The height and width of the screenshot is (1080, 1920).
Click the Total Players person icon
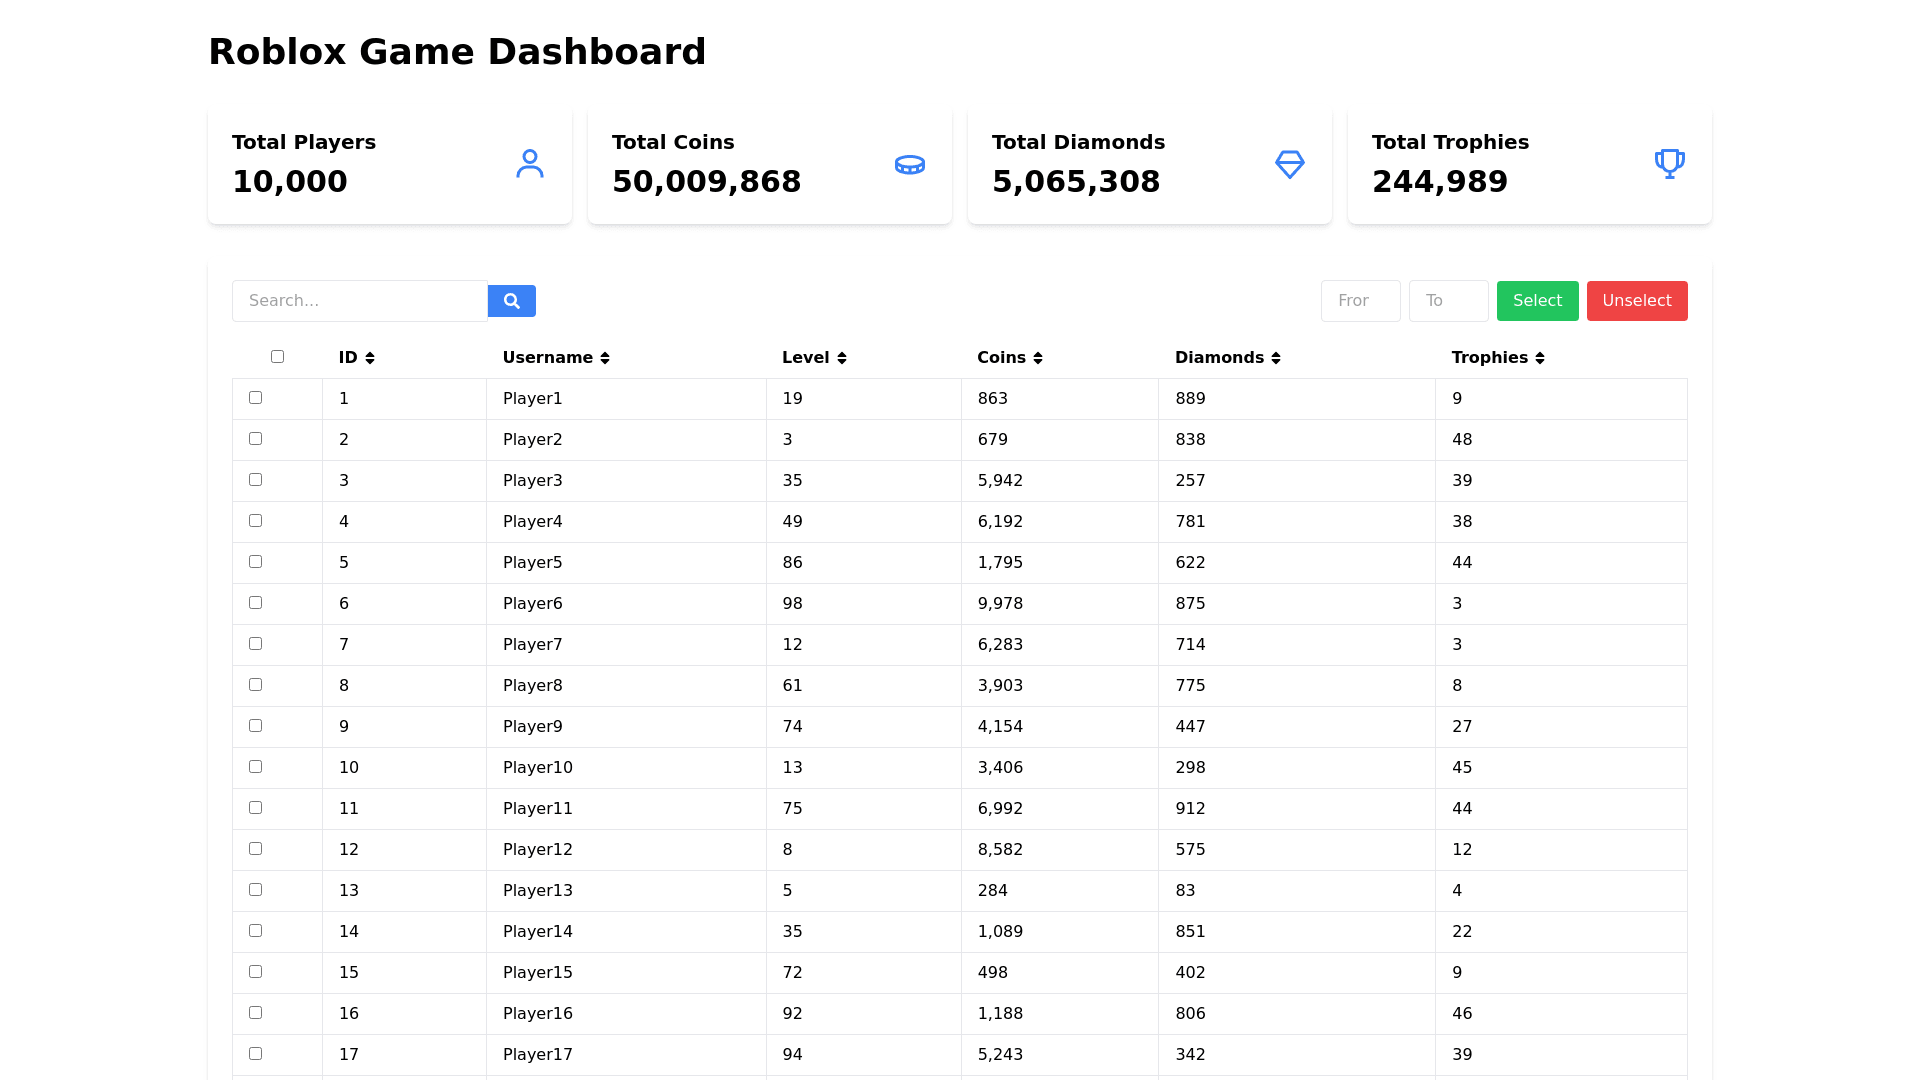click(x=530, y=164)
